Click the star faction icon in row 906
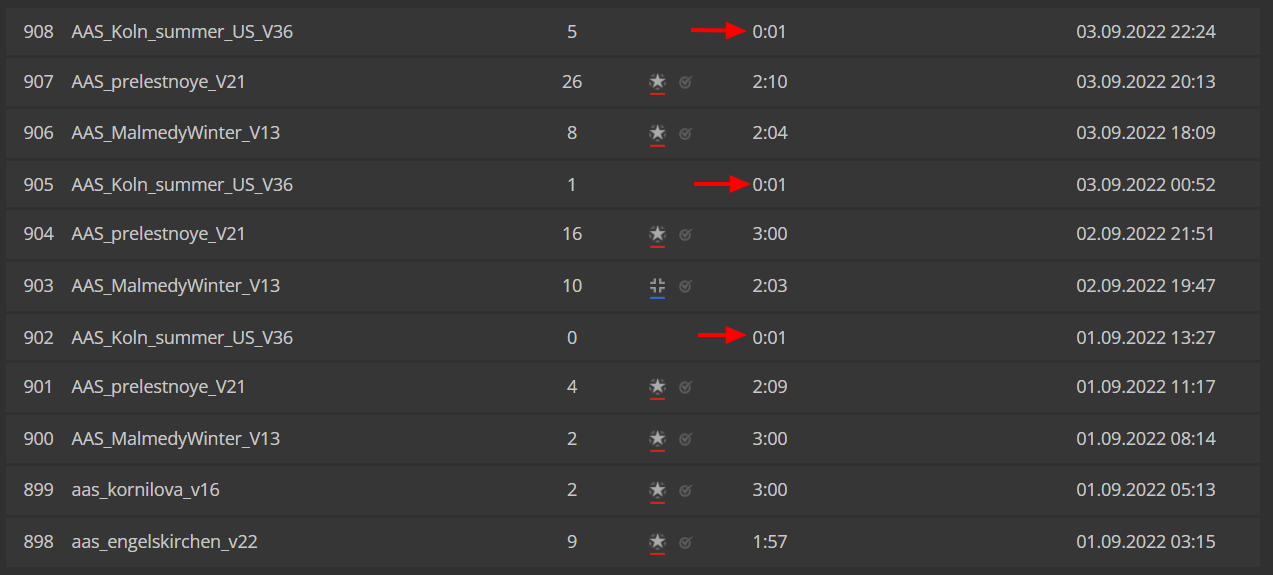This screenshot has width=1273, height=575. [657, 132]
